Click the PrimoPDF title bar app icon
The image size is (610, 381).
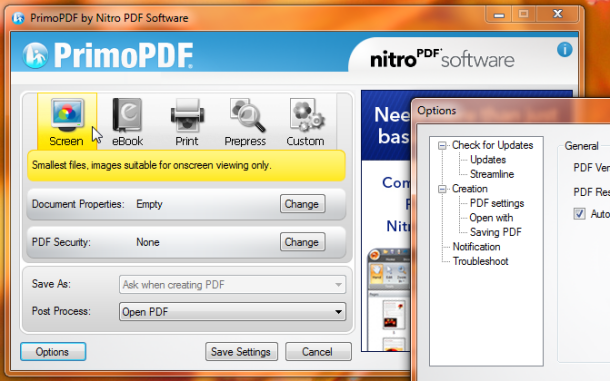(x=18, y=18)
